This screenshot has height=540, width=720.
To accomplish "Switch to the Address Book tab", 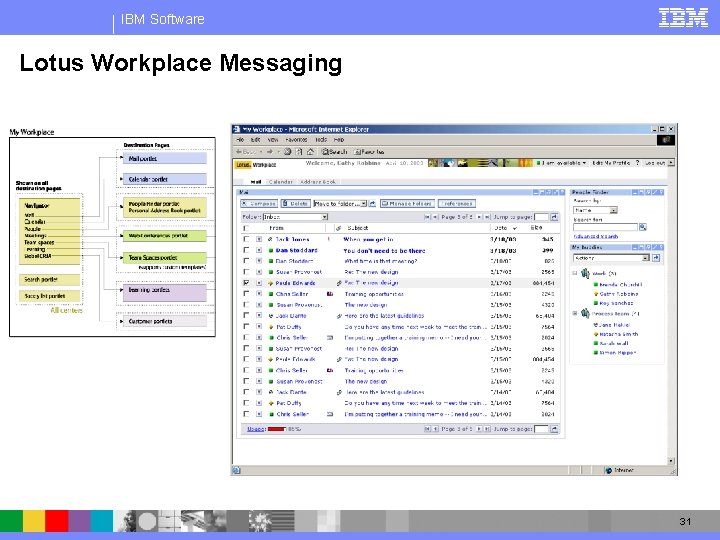I will pos(318,182).
